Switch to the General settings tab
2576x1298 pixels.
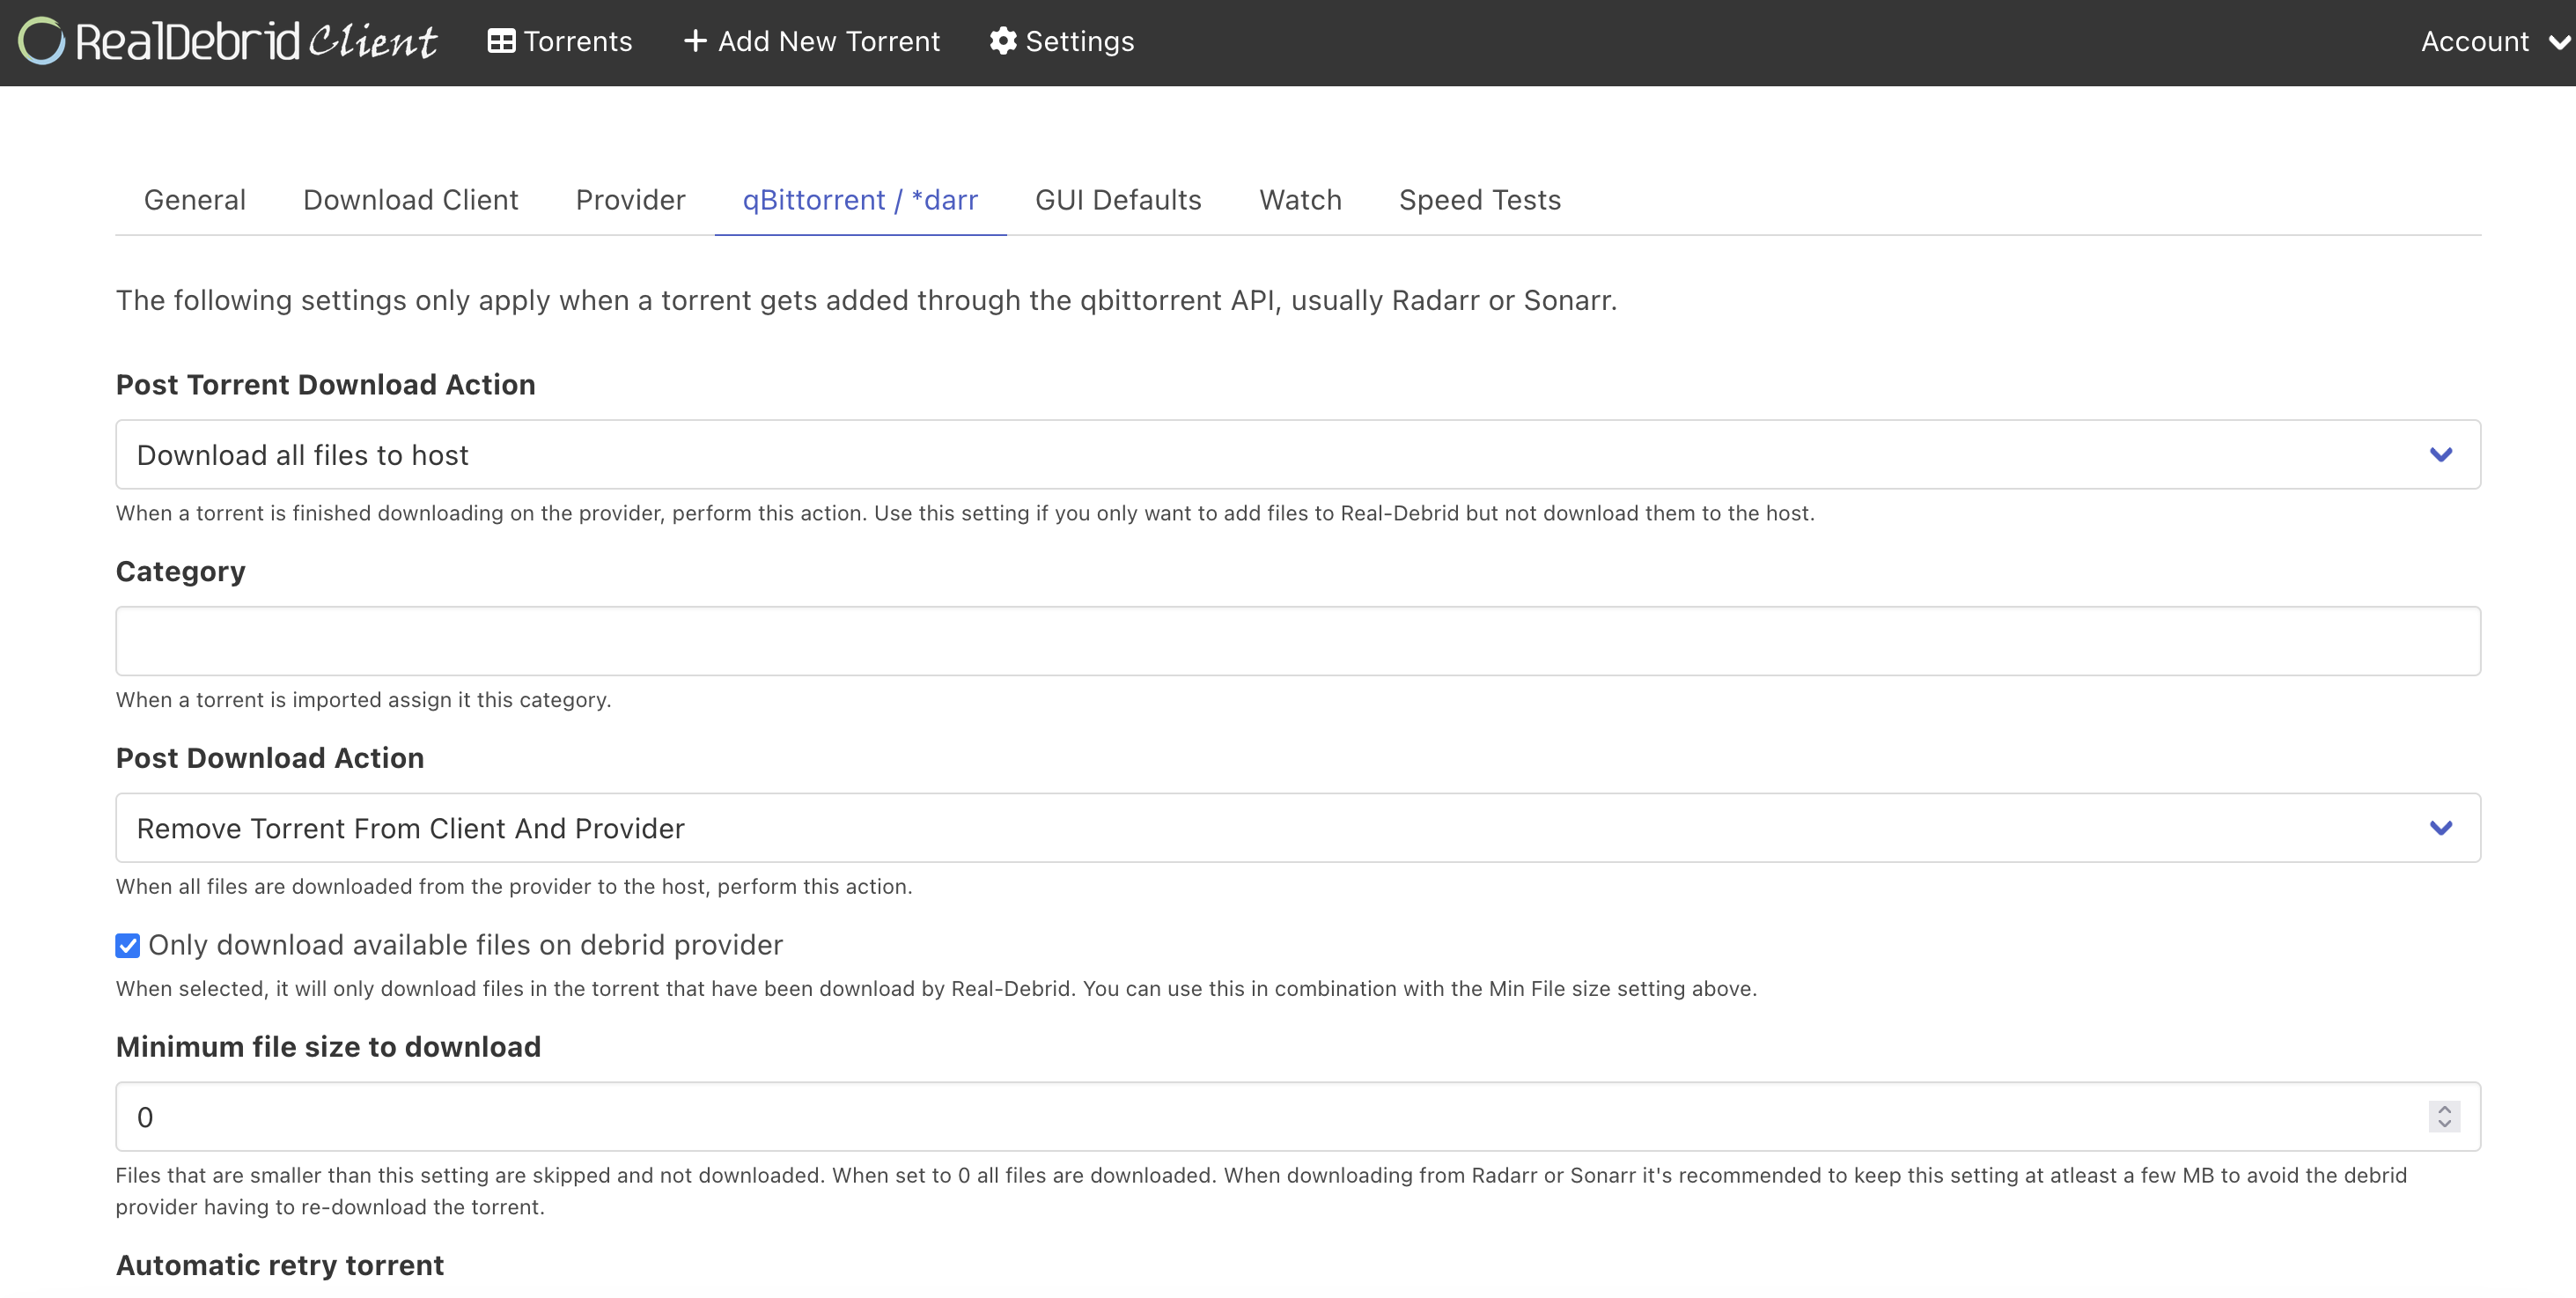[195, 199]
